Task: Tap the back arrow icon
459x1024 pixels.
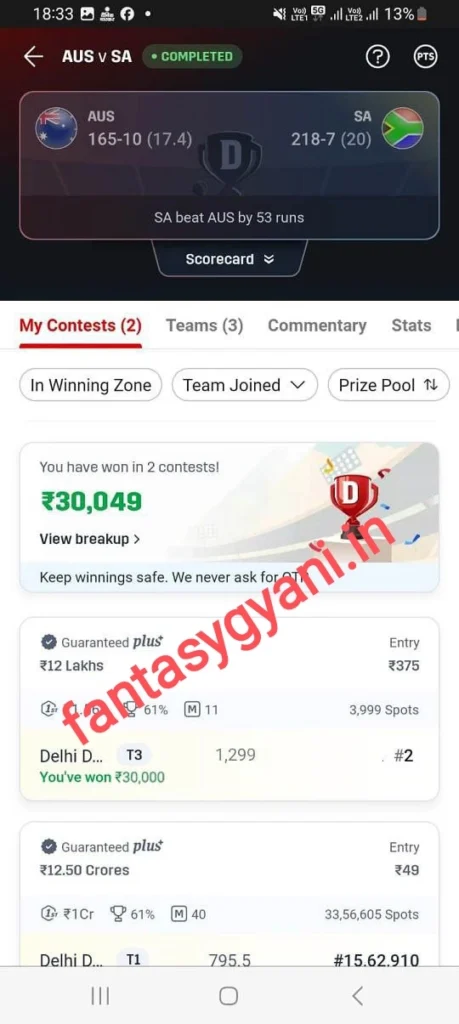Action: tap(33, 57)
